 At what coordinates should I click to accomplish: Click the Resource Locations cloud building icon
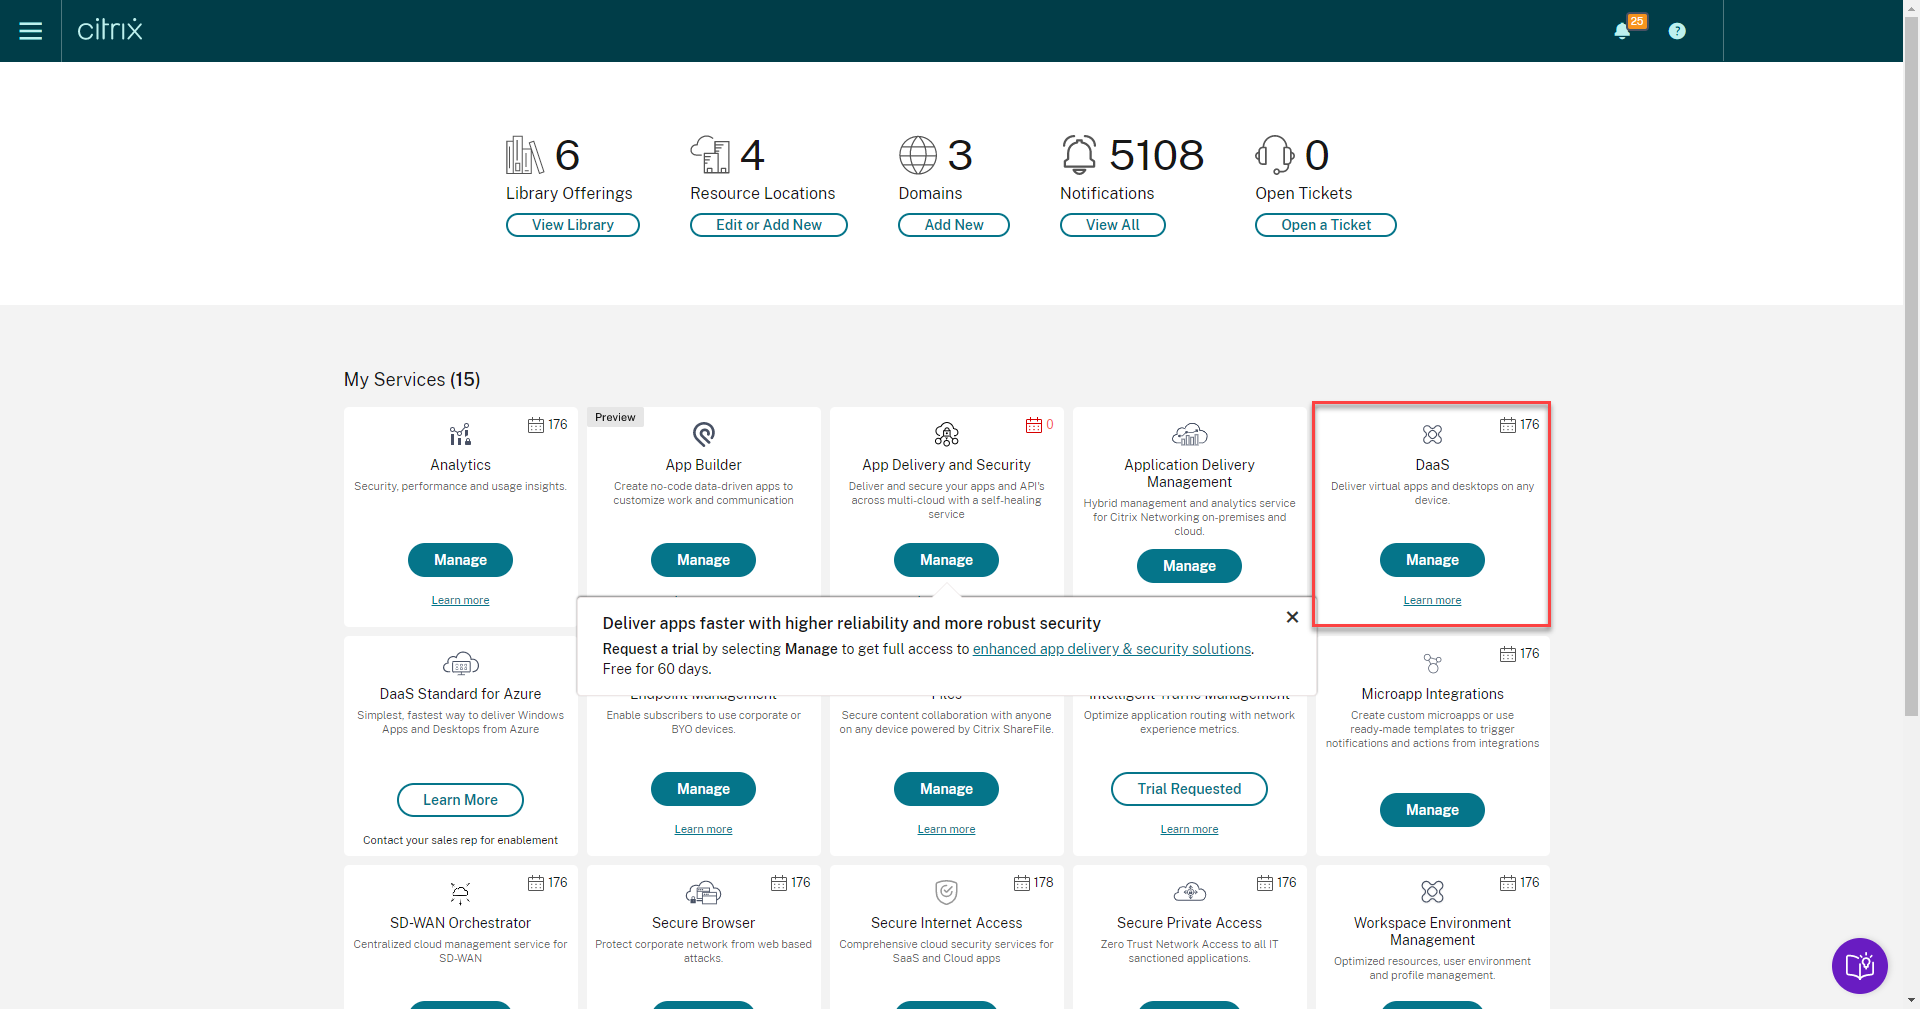pos(710,155)
